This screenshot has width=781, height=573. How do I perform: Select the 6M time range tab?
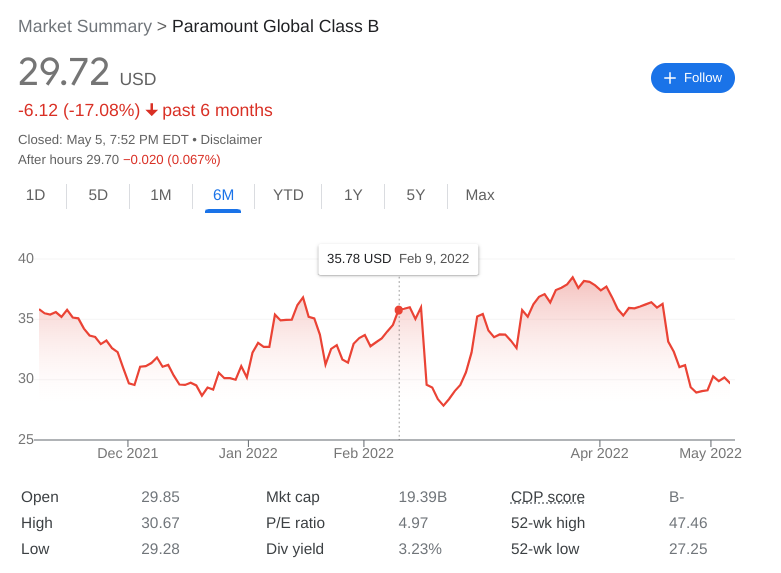coord(223,195)
